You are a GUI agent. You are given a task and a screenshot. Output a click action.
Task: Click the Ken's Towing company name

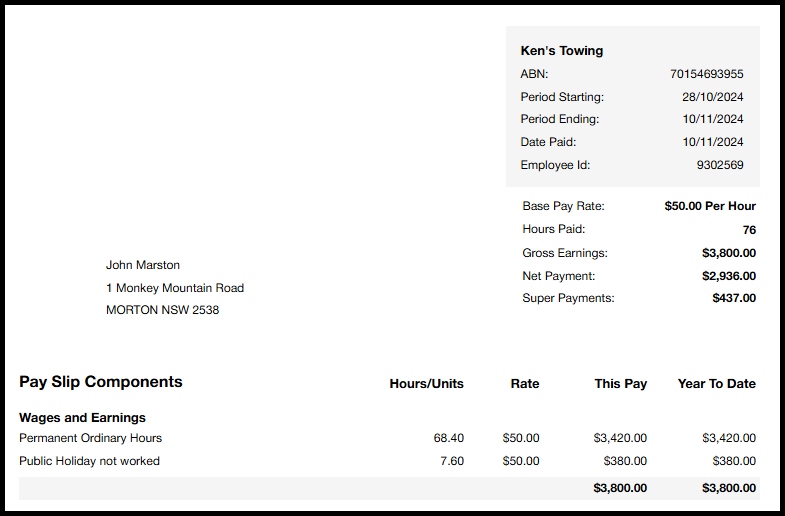point(561,51)
